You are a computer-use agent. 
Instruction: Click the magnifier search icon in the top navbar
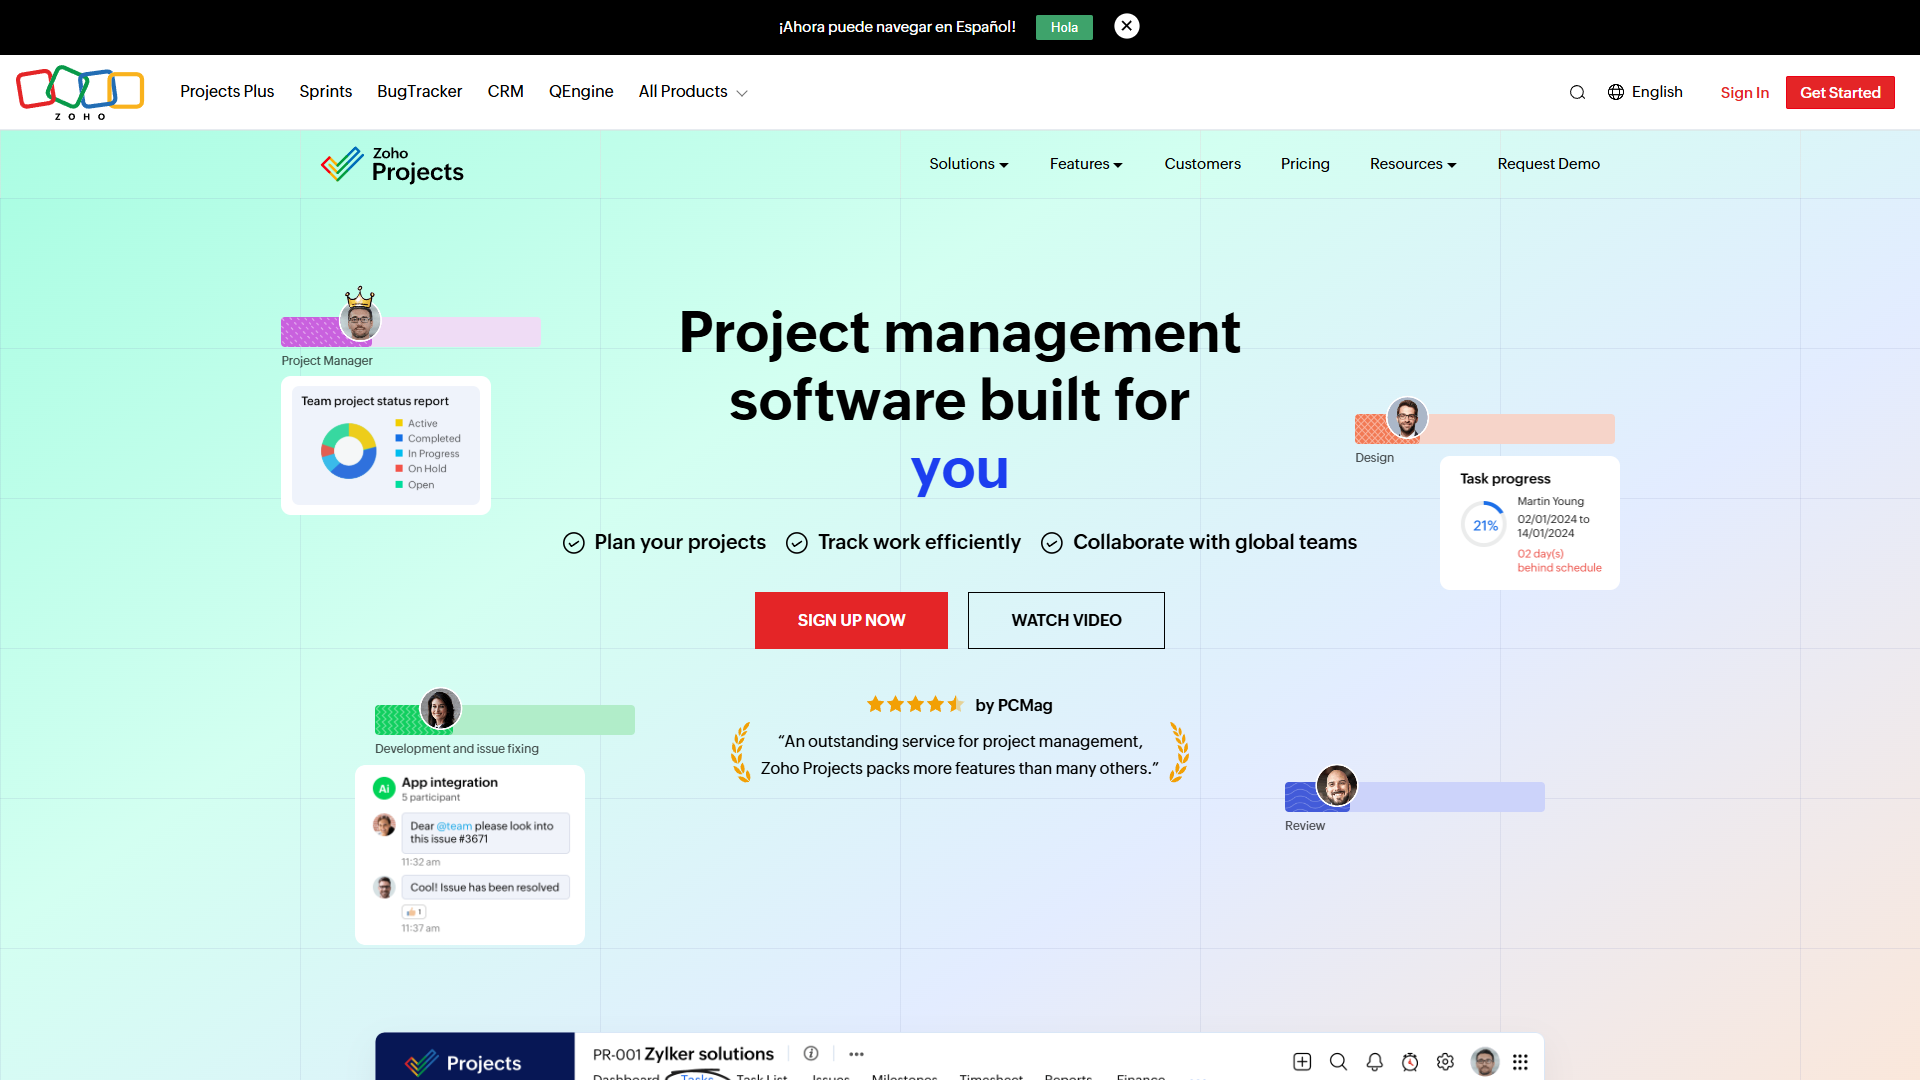click(x=1577, y=92)
